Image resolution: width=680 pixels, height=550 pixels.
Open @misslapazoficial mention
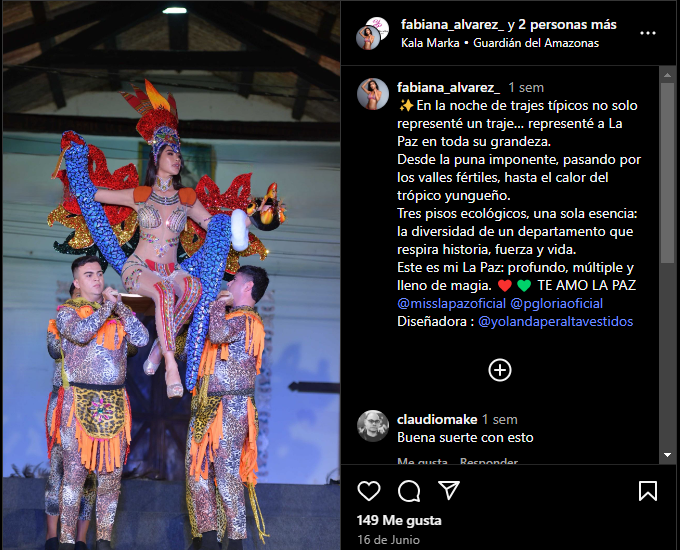click(451, 303)
